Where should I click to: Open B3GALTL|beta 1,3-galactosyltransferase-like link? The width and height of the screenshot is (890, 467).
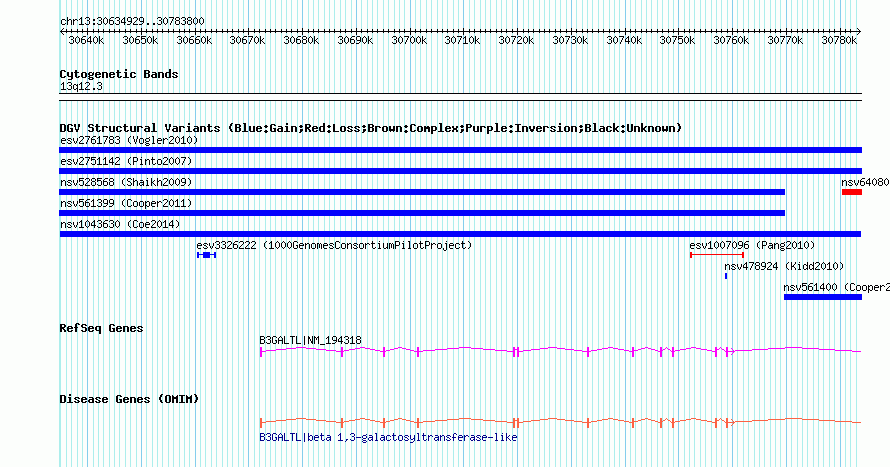(x=388, y=437)
